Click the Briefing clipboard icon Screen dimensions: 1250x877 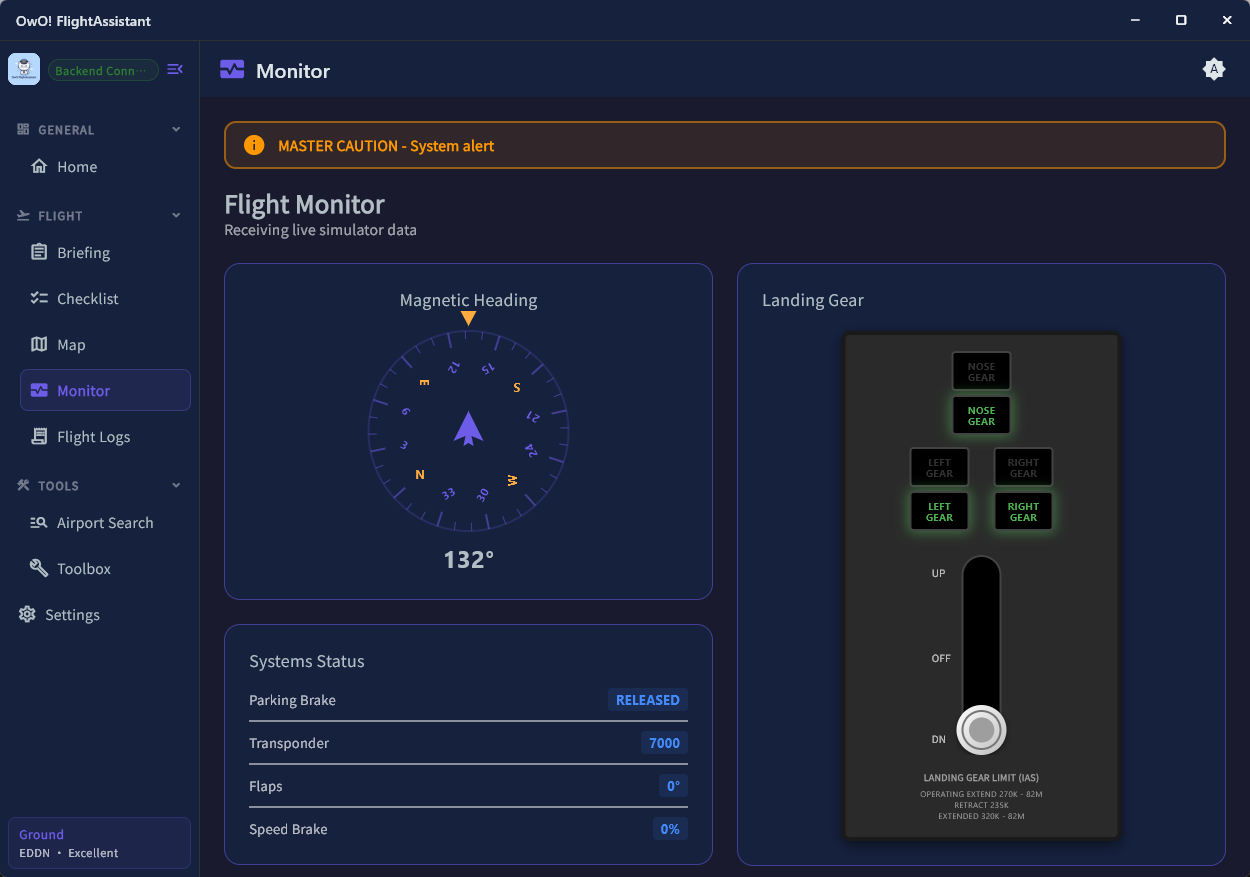(x=39, y=252)
